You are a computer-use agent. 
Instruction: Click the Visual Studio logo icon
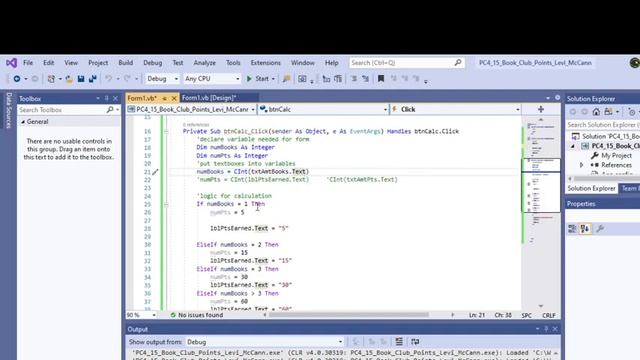pos(11,63)
